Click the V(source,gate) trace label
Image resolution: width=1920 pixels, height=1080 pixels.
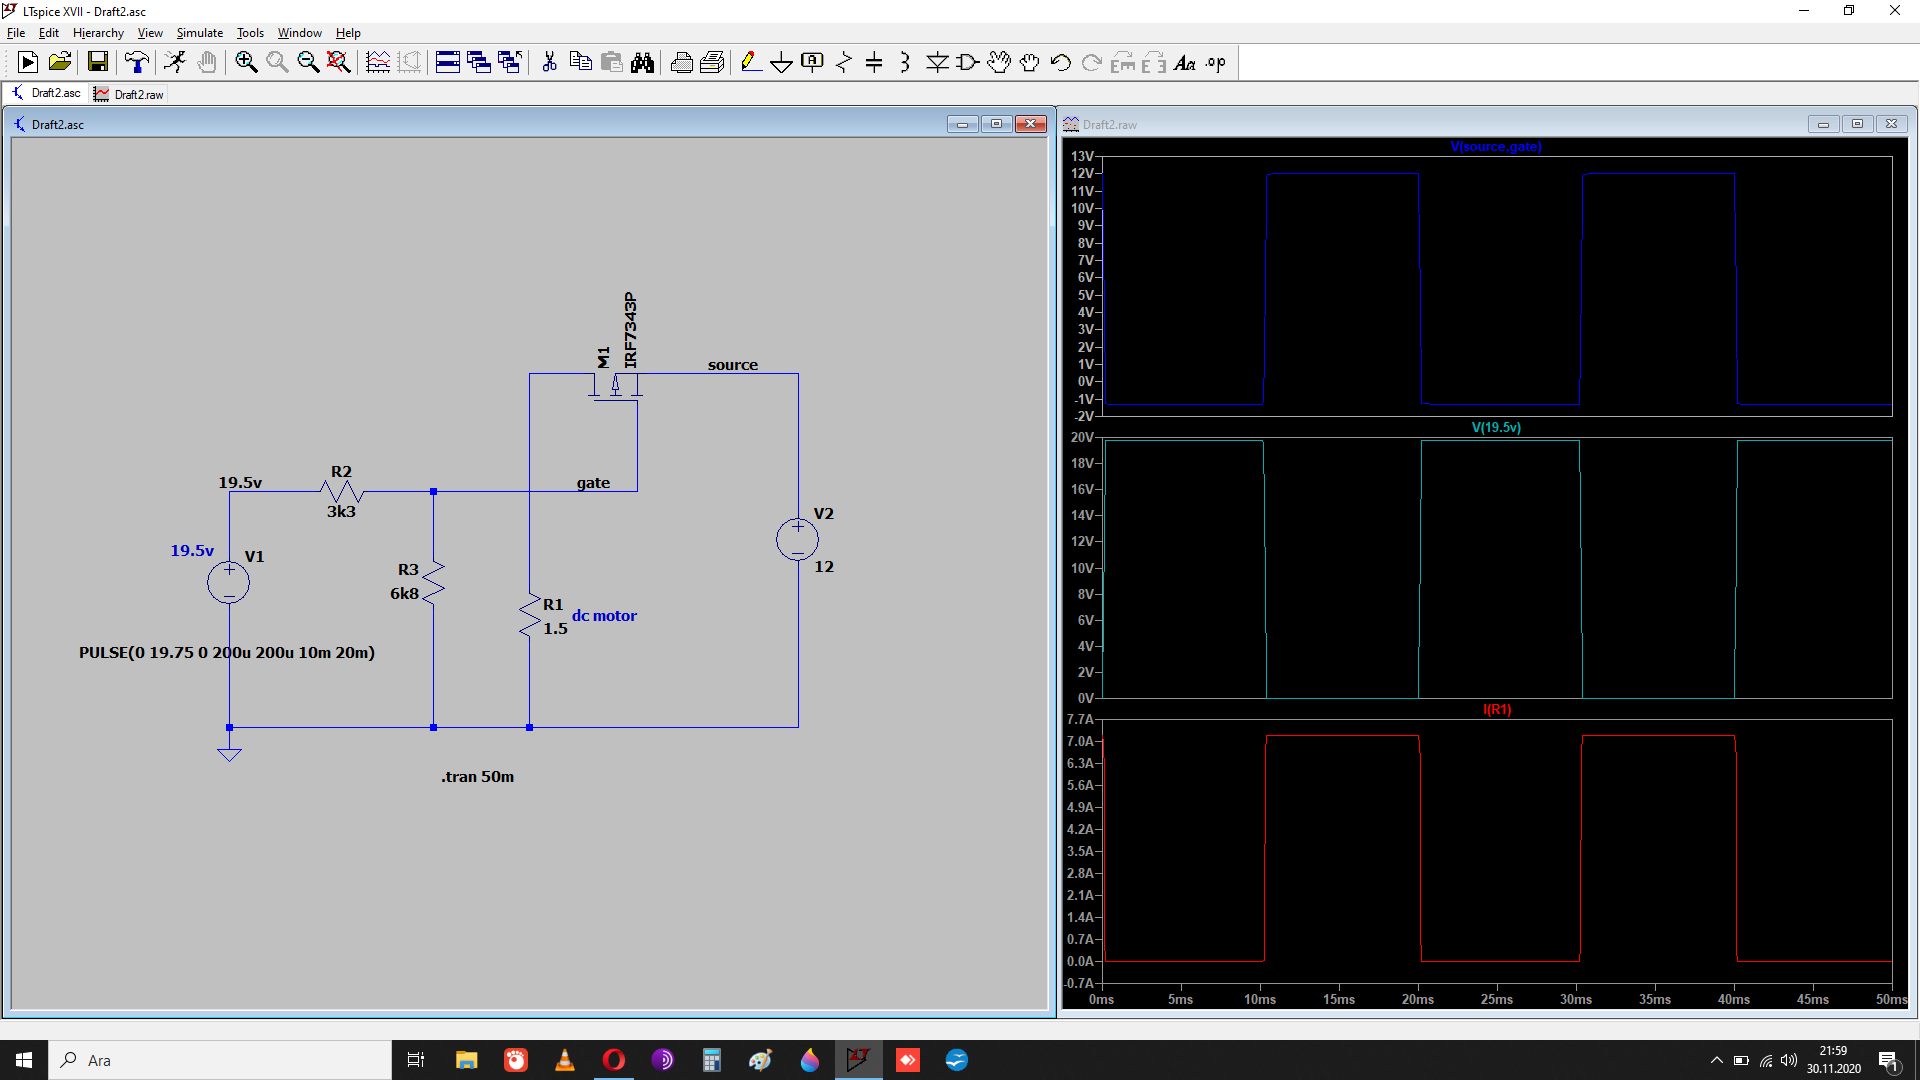(1496, 147)
